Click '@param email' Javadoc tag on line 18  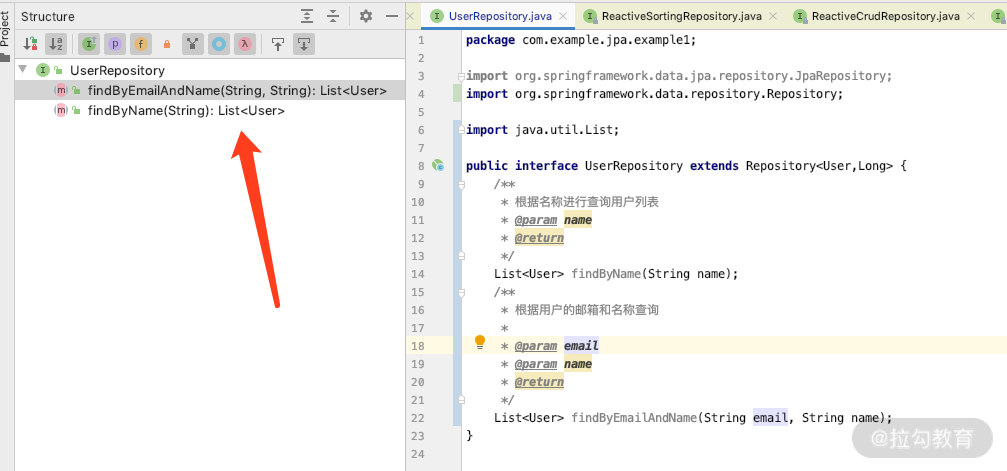(x=556, y=346)
